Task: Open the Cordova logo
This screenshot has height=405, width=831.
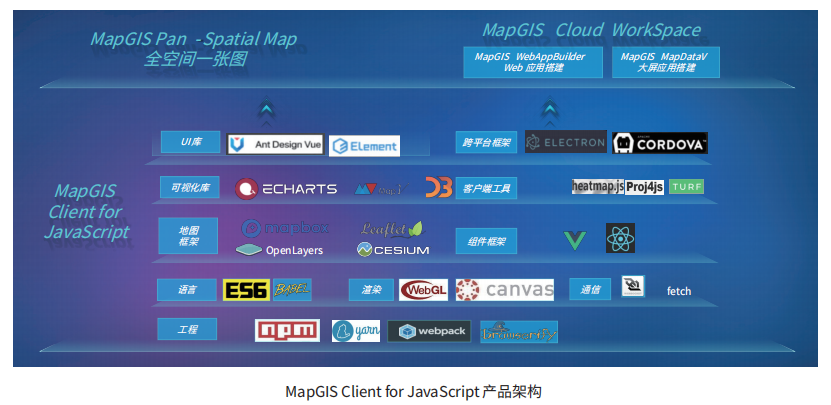Action: [x=660, y=144]
